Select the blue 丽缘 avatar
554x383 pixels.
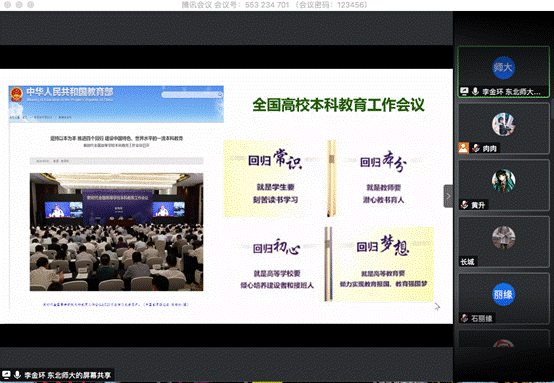(503, 294)
